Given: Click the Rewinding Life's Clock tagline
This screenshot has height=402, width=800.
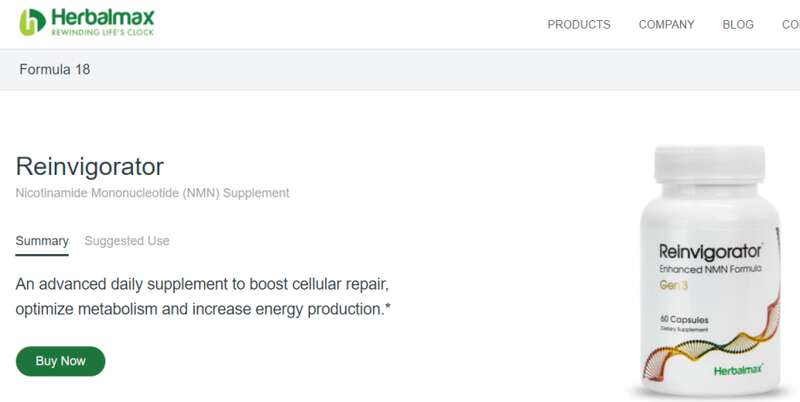Looking at the screenshot, I should coord(103,32).
